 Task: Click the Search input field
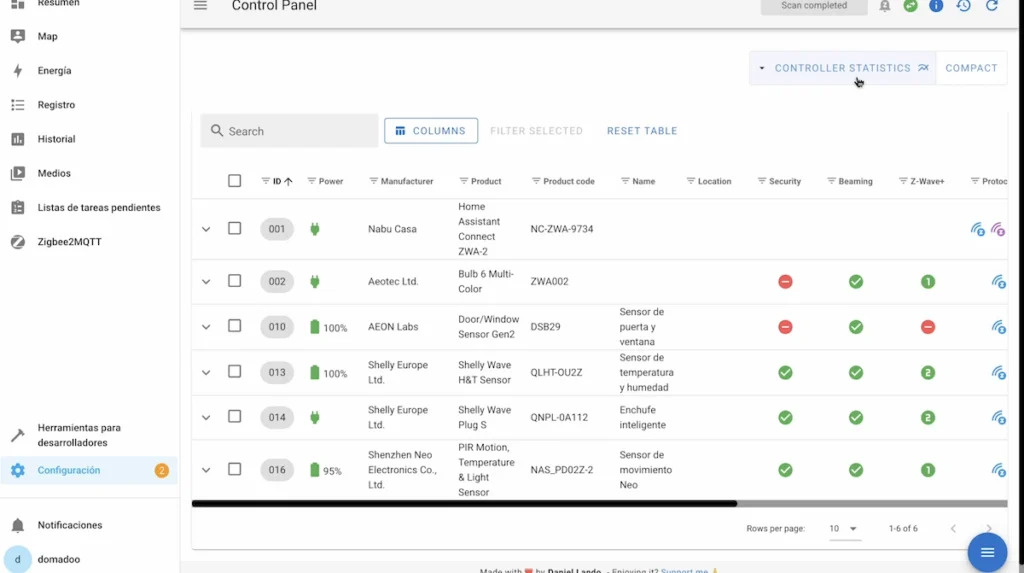pos(289,131)
